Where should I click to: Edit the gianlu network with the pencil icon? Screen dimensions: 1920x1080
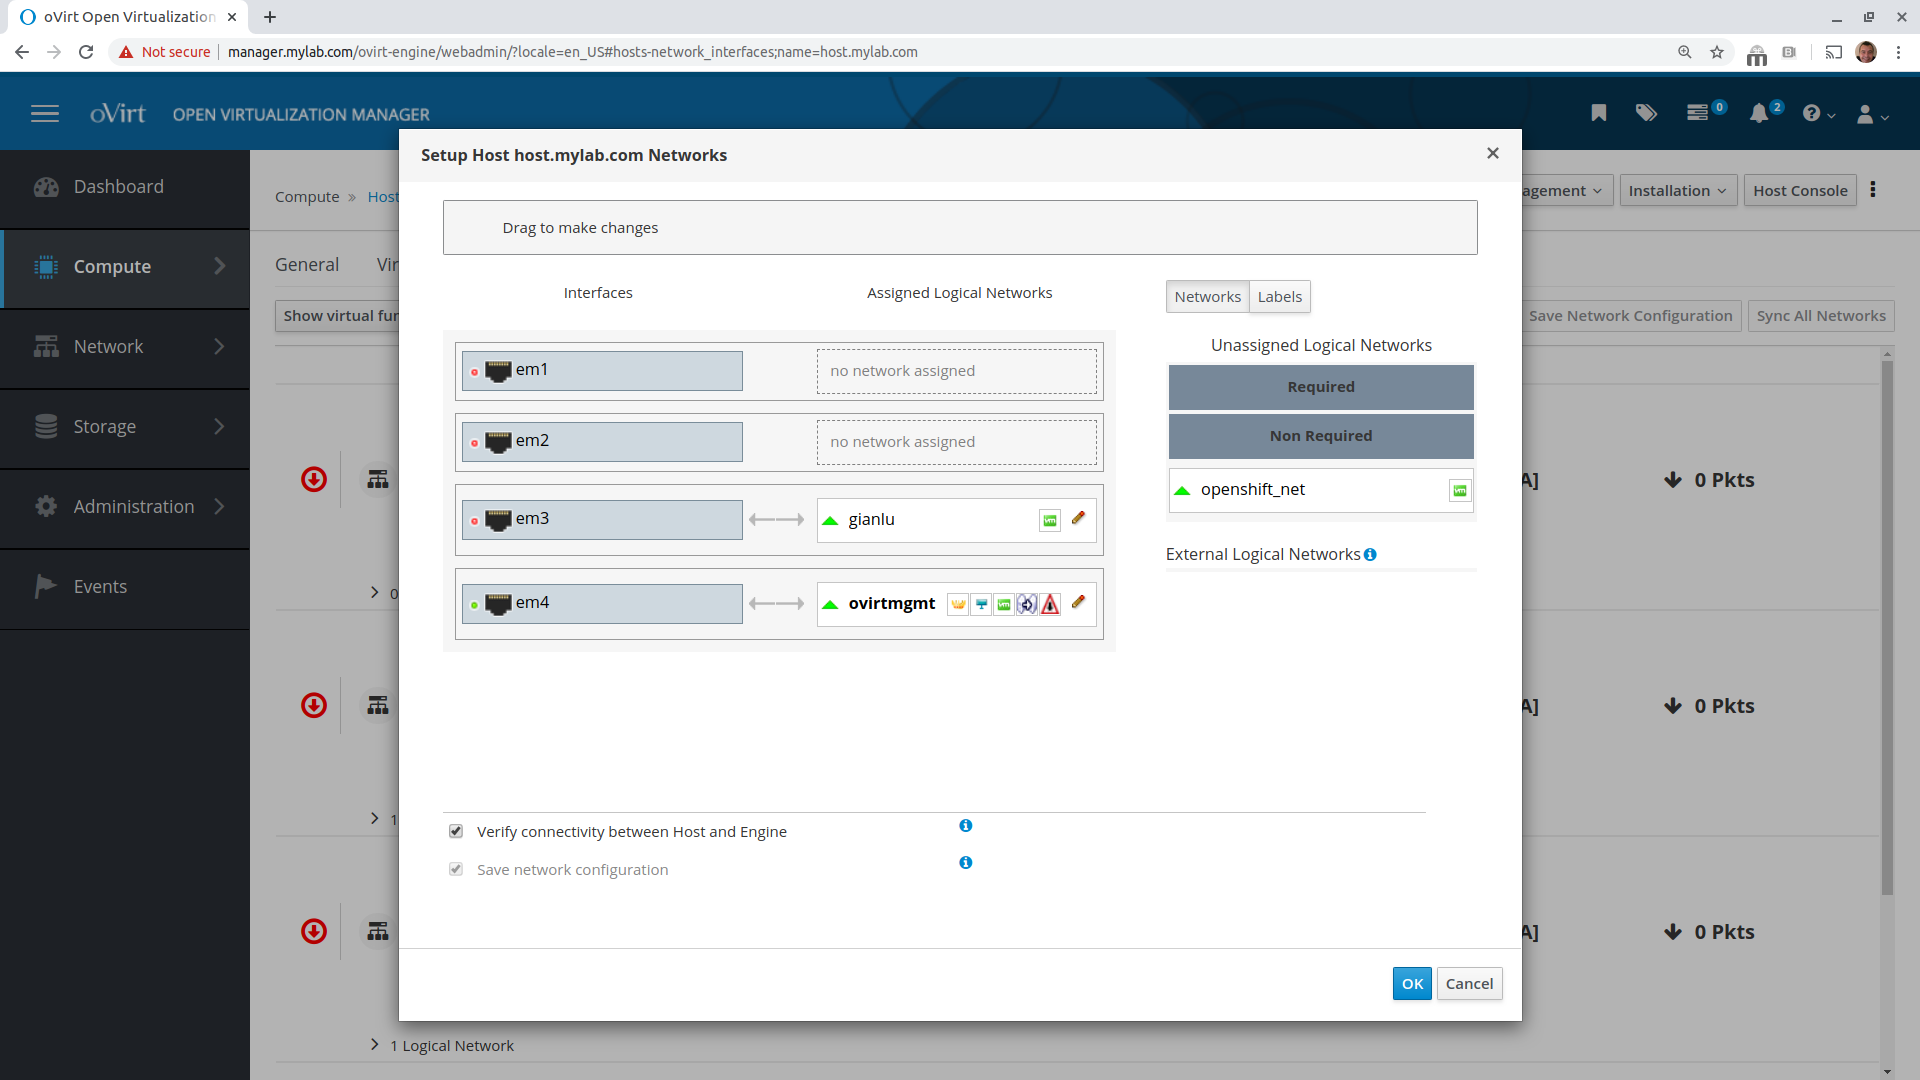coord(1078,518)
